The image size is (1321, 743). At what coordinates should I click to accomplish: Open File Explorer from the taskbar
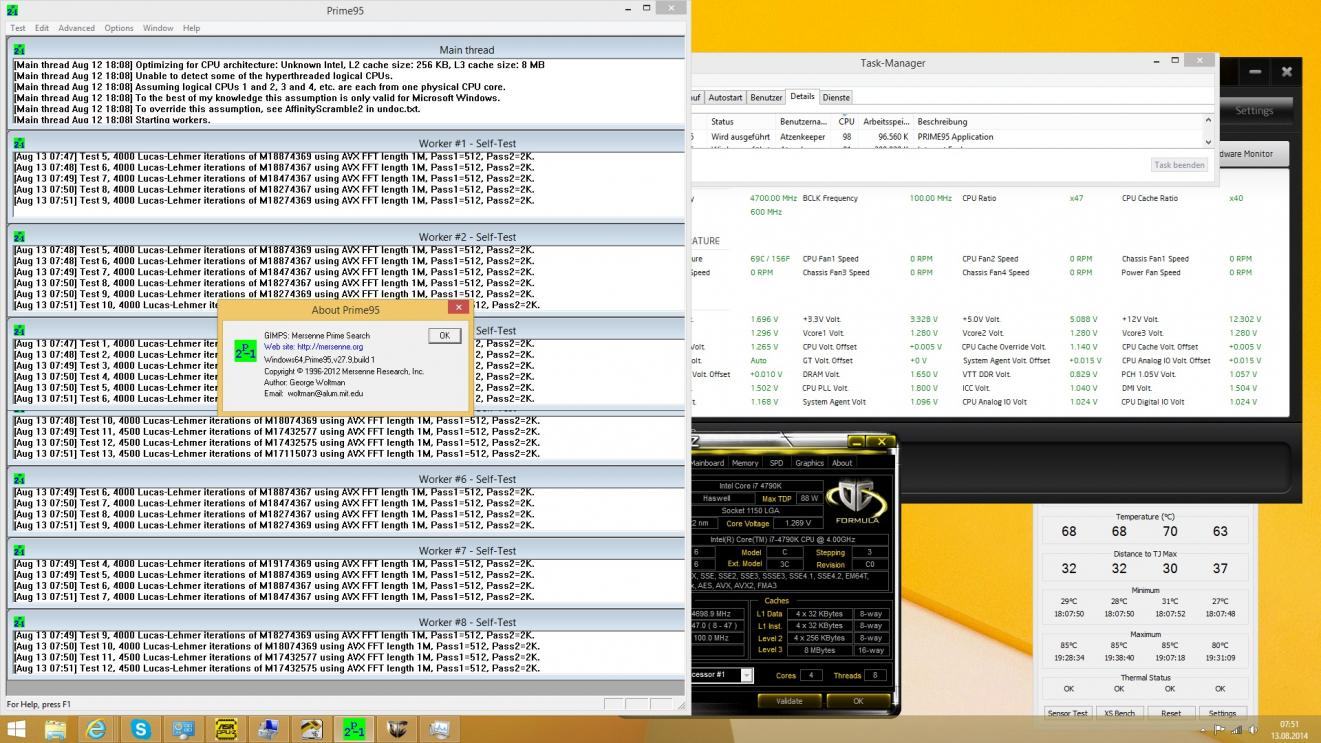pos(55,729)
